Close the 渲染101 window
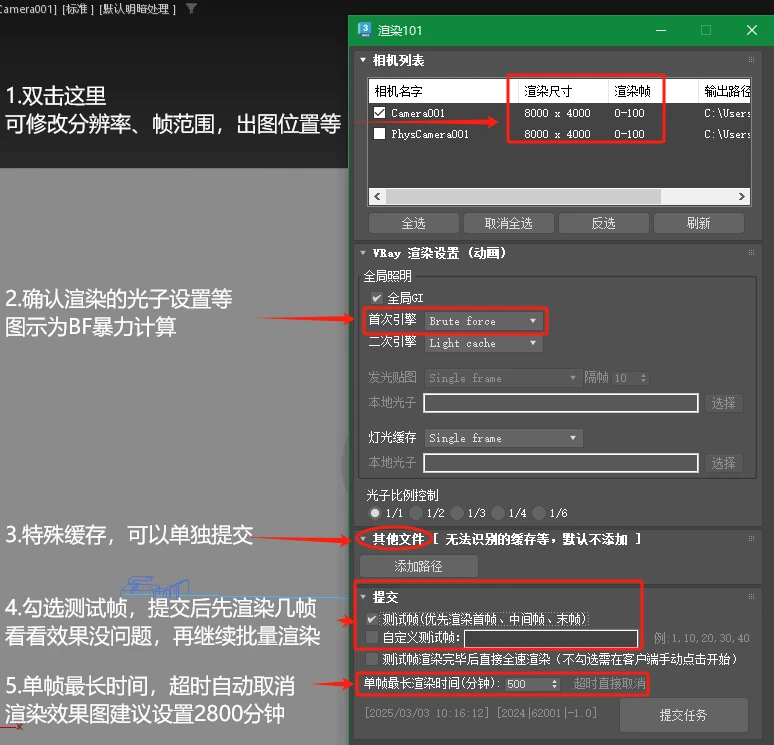 752,30
